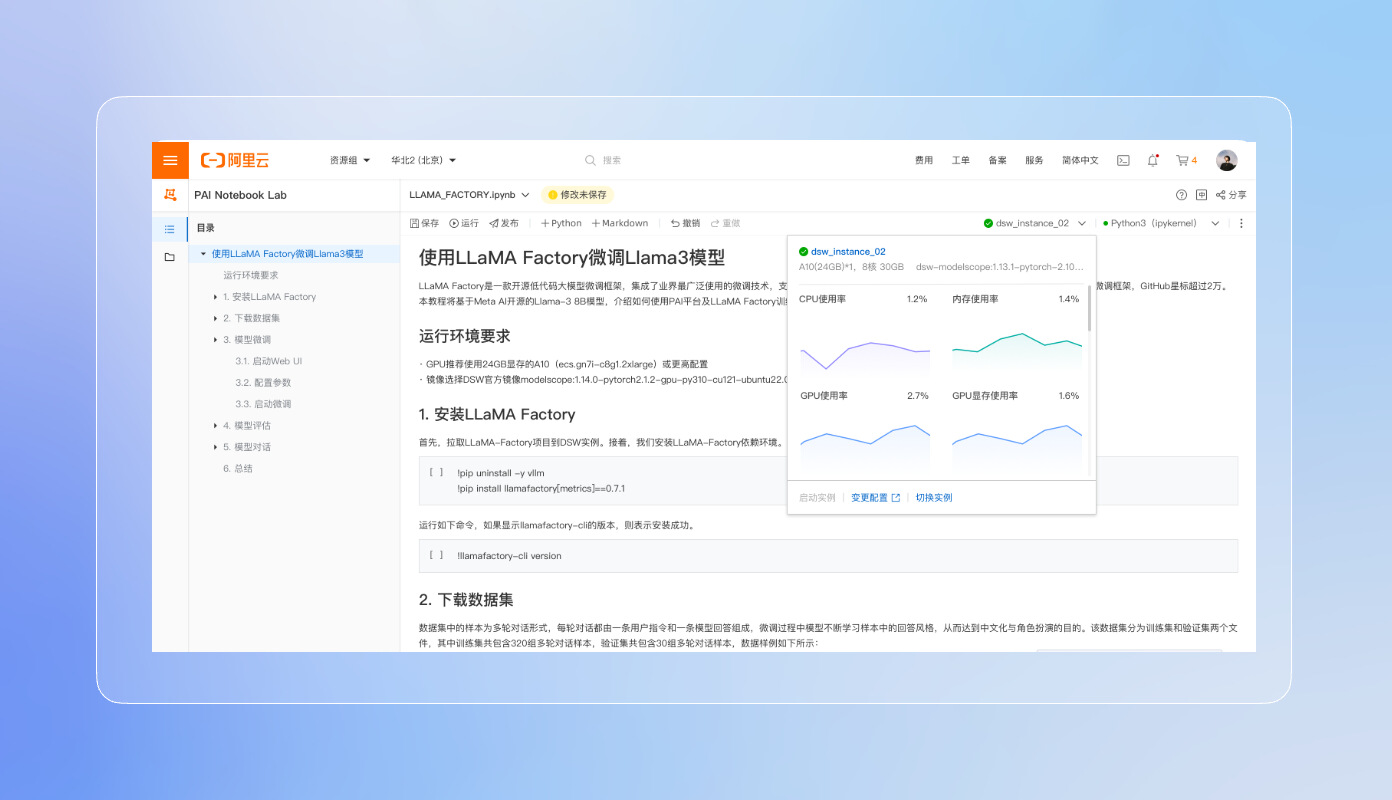
Task: Open the 华北2 (北京) region dropdown
Action: (x=423, y=160)
